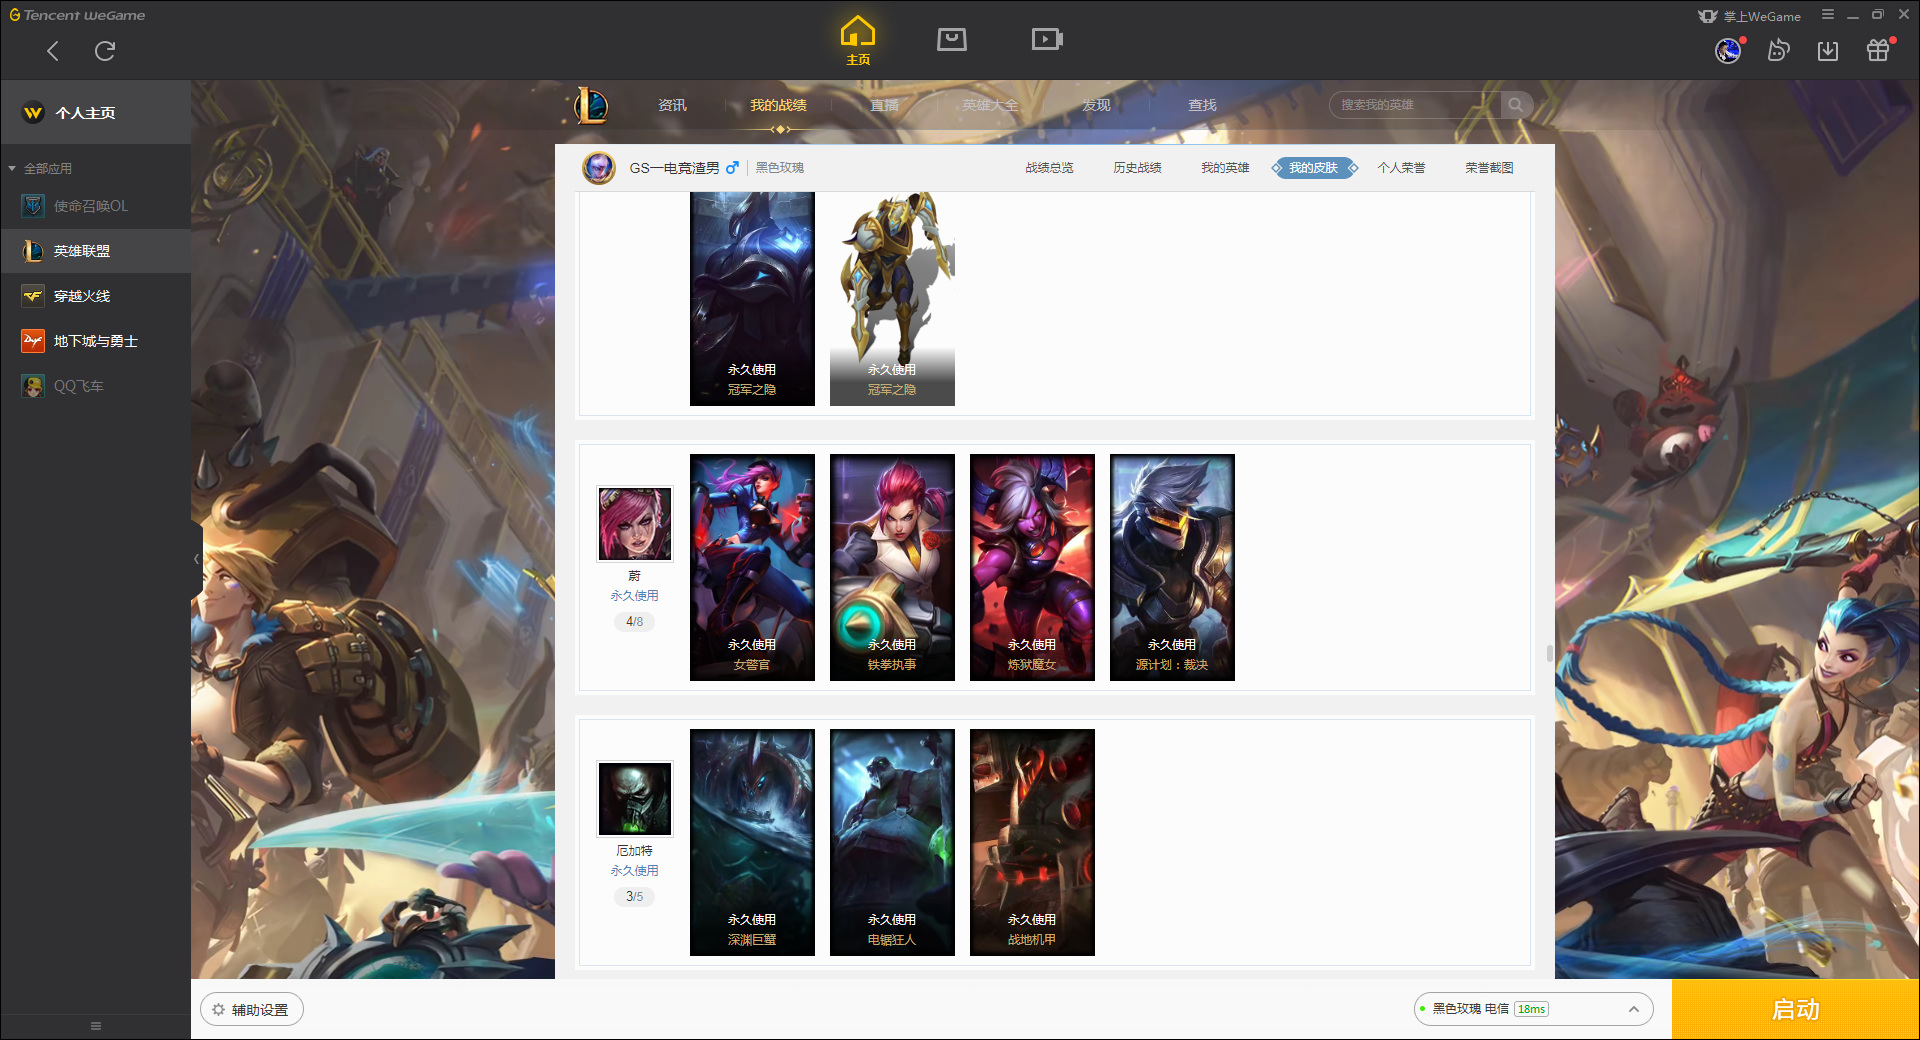
Task: Open the gift box icon
Action: point(1878,50)
